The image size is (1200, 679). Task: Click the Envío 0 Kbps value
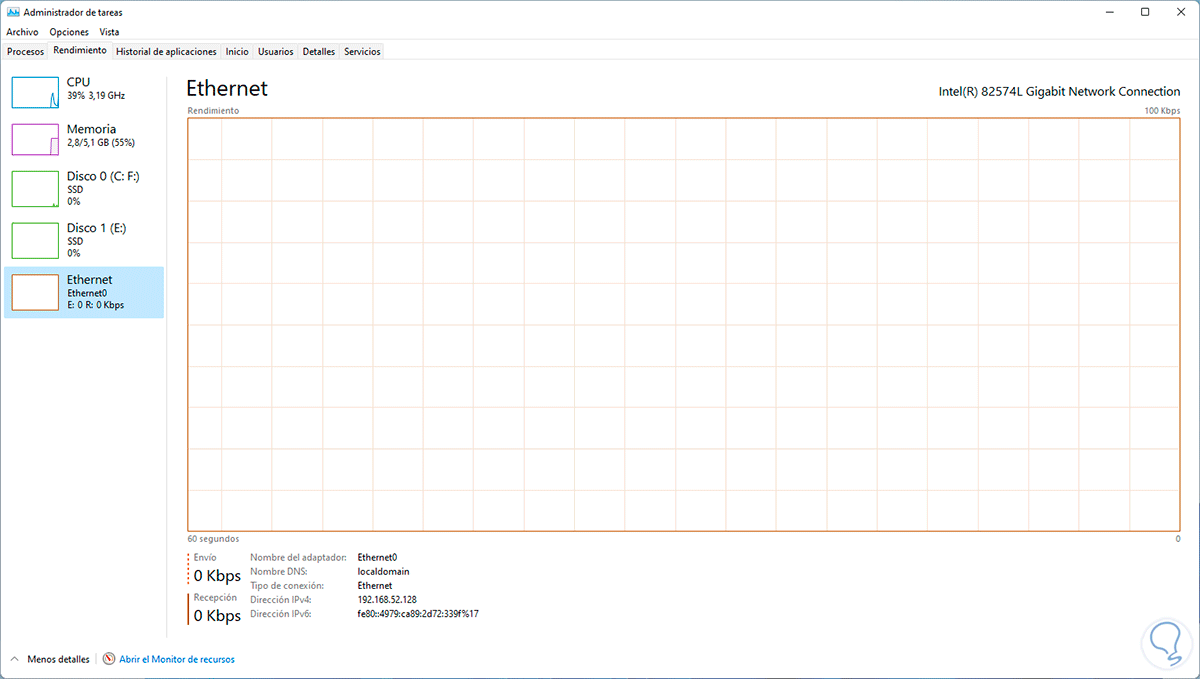click(217, 576)
